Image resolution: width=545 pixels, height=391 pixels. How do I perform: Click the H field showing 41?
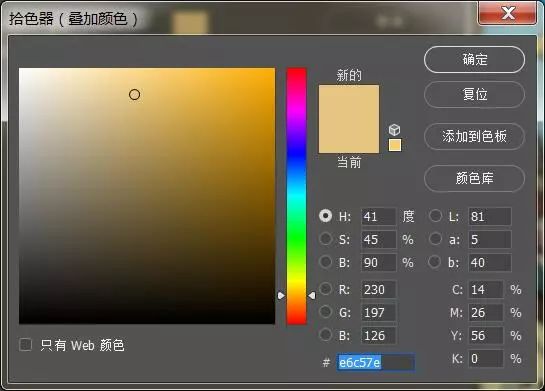[x=378, y=217]
